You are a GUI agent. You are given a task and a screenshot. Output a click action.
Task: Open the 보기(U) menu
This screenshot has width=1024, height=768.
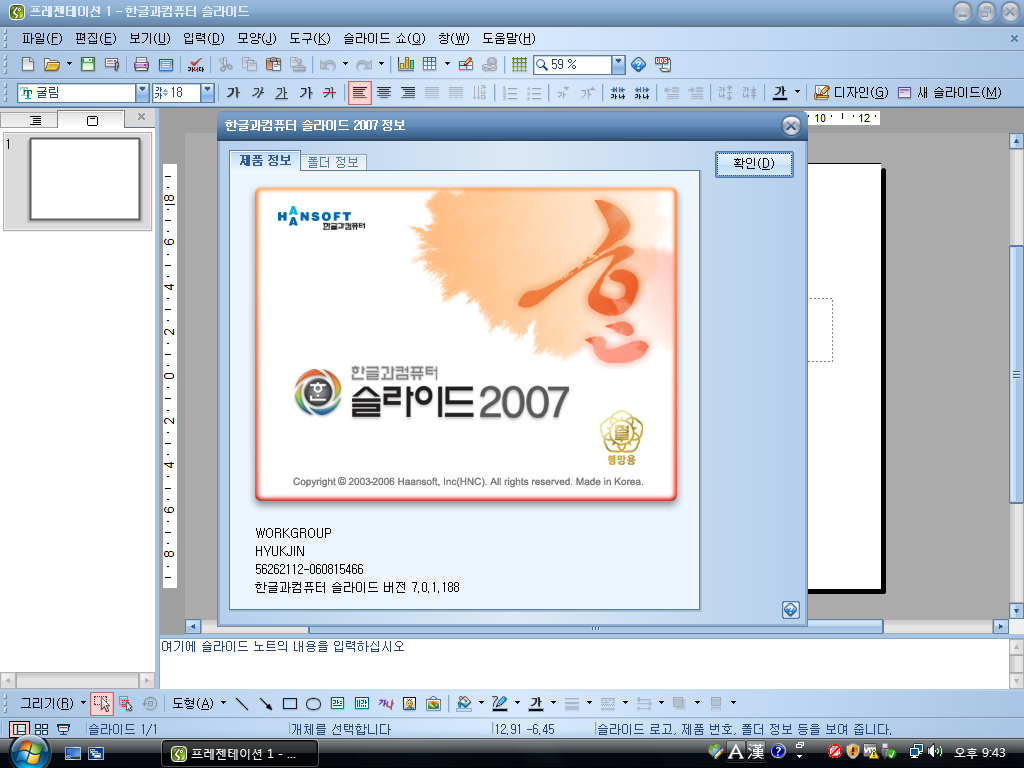tap(150, 39)
